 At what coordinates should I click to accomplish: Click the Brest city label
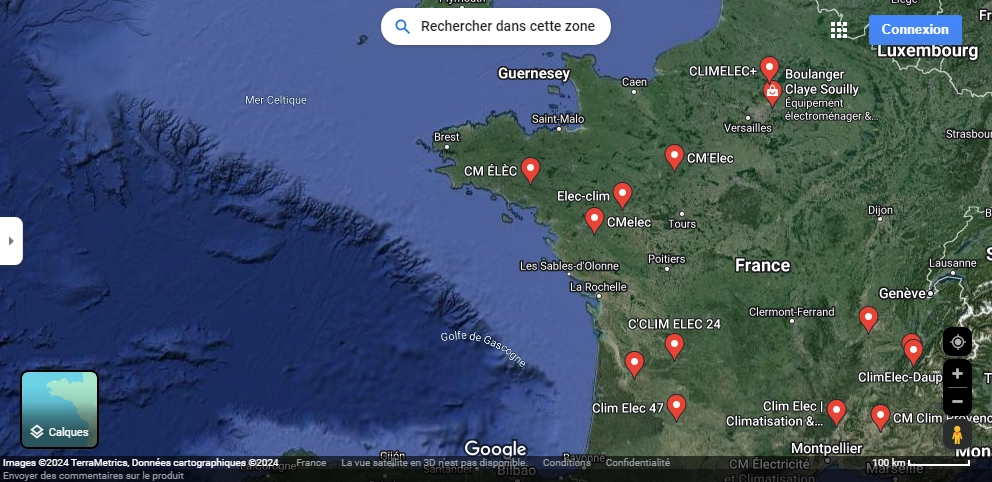447,137
